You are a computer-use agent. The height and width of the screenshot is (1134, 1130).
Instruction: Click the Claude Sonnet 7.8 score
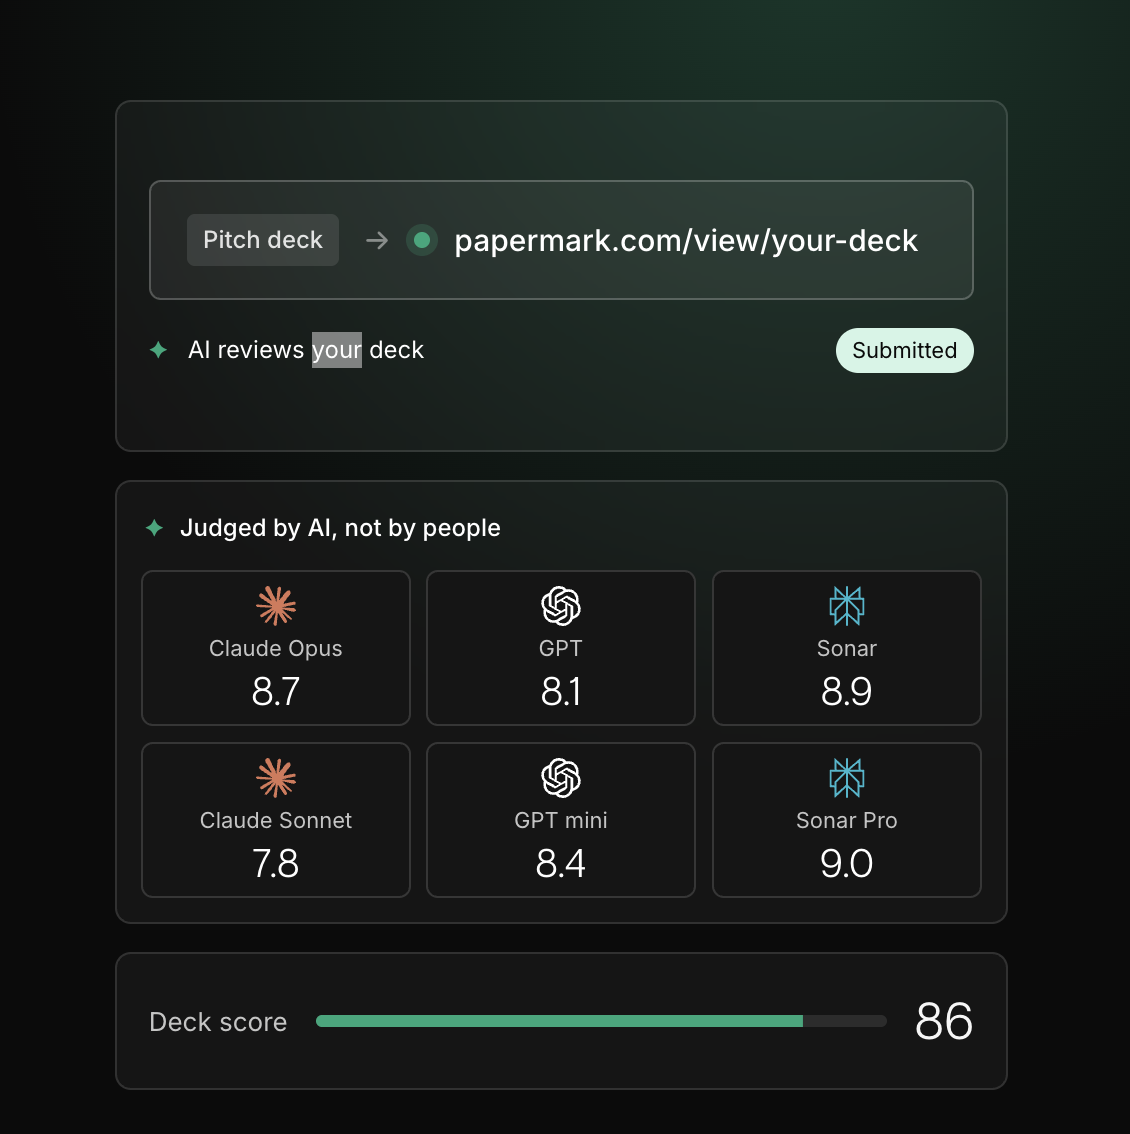click(276, 864)
